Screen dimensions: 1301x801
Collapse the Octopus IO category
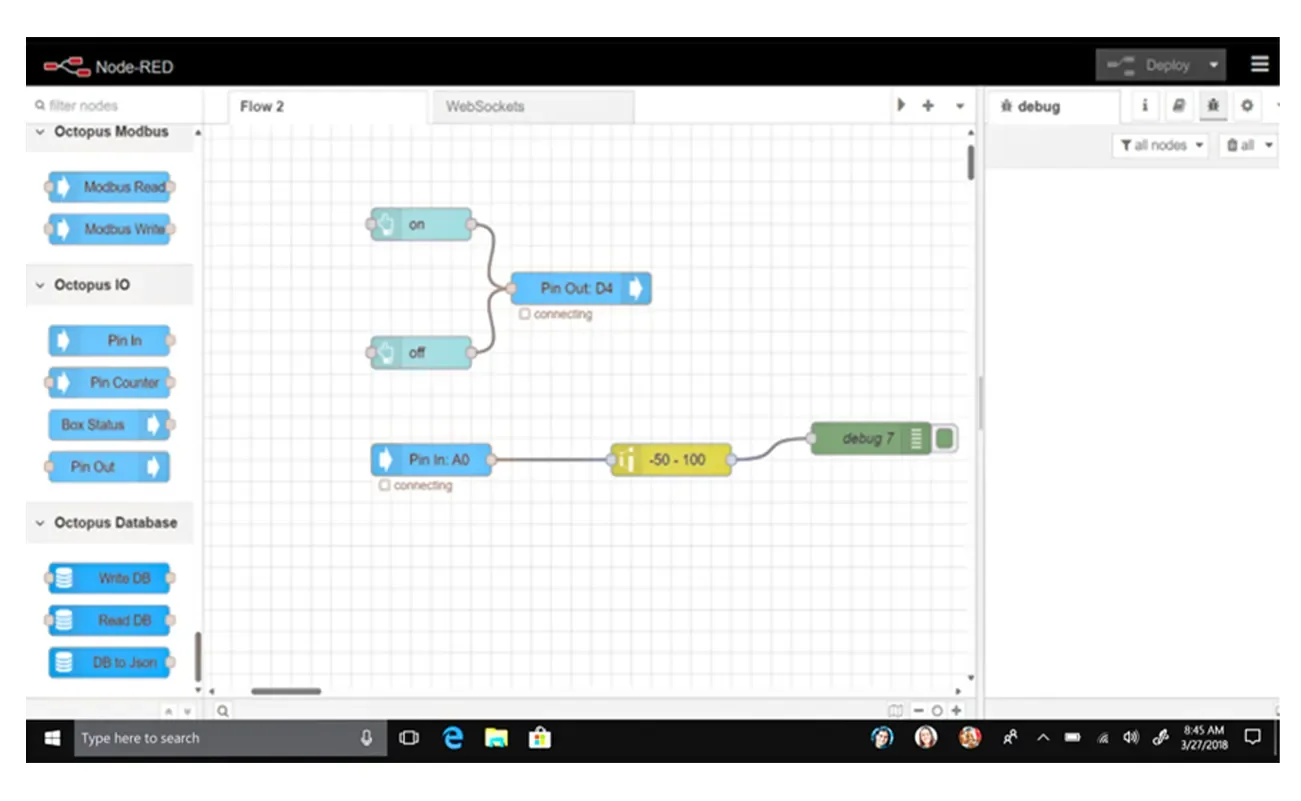point(41,285)
